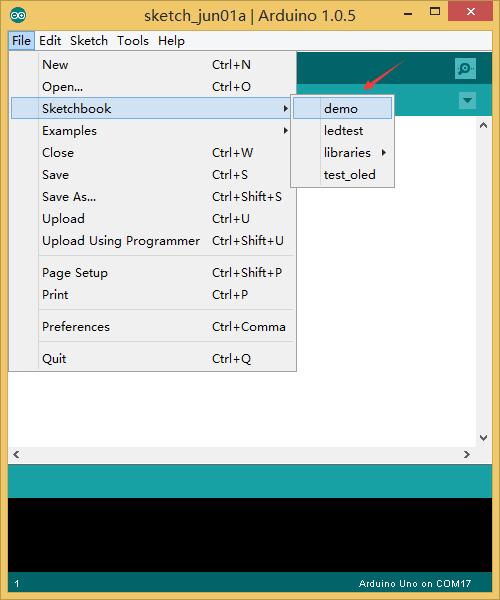Choose Print from the File menu
The height and width of the screenshot is (600, 500).
click(x=153, y=295)
